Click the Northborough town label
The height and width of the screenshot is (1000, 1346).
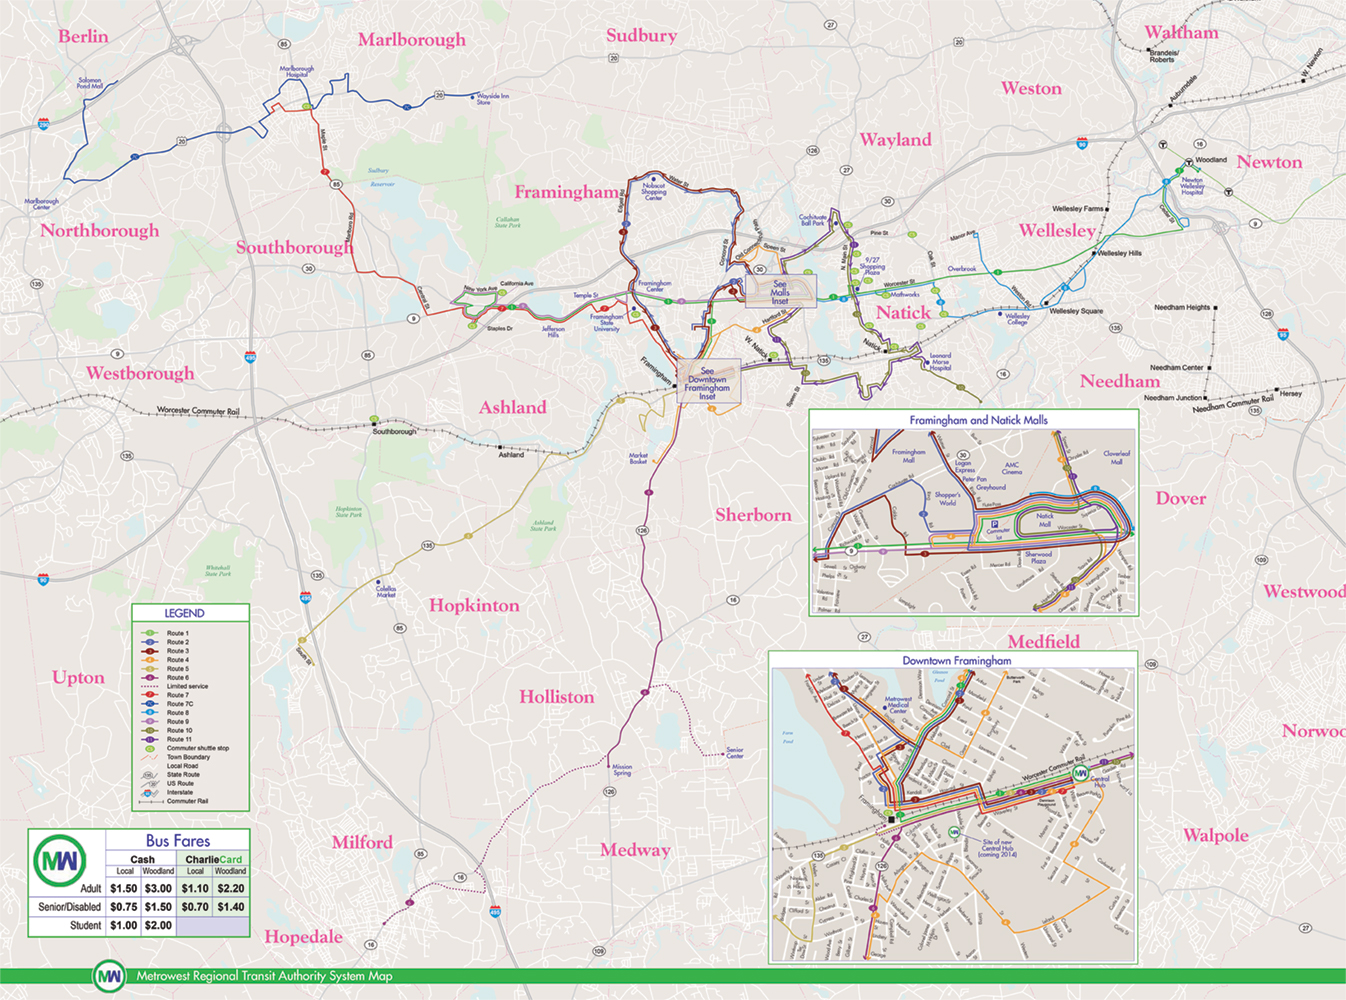pos(100,231)
